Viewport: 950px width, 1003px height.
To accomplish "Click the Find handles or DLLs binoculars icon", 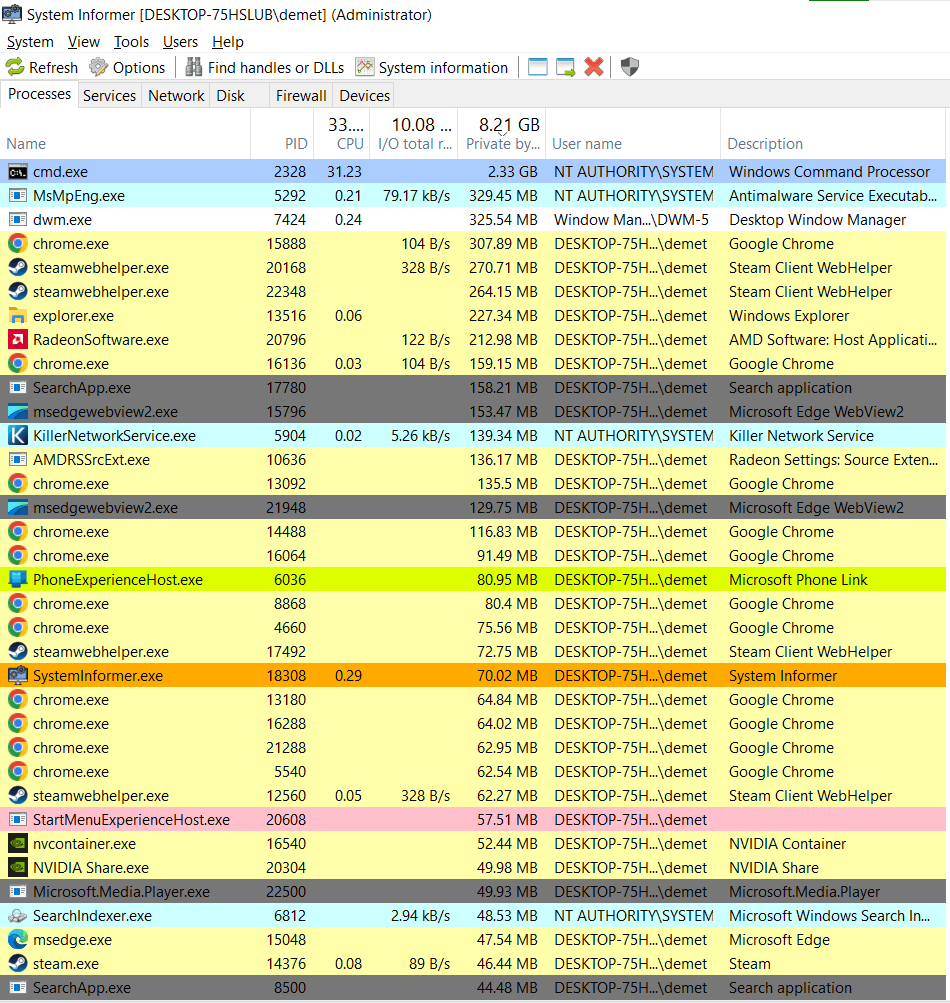I will coord(192,67).
